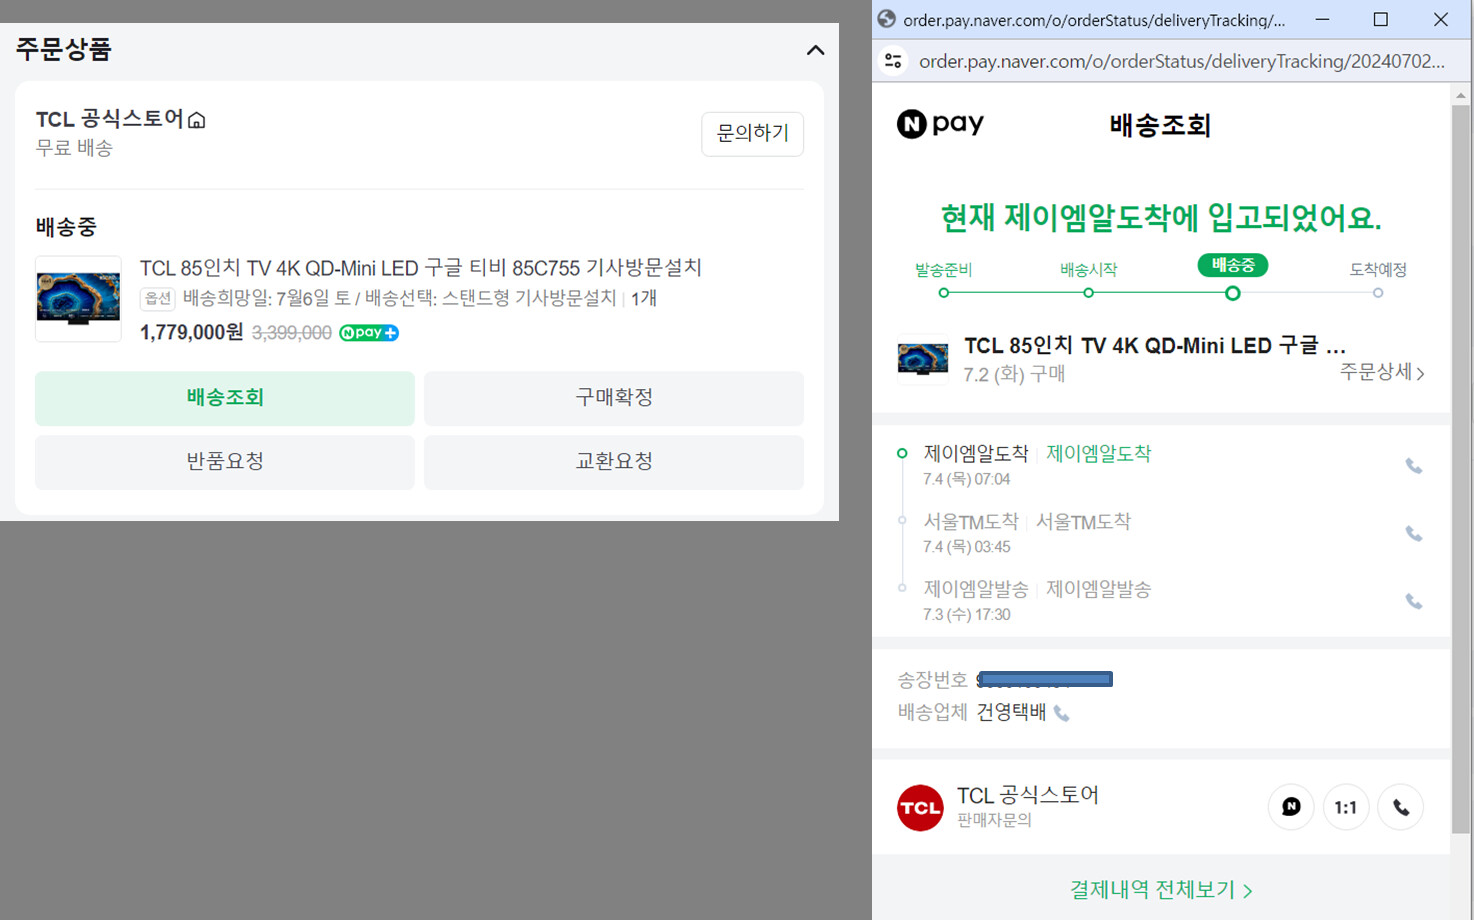Click the TCL red seller logo
The image size is (1474, 920).
[920, 808]
